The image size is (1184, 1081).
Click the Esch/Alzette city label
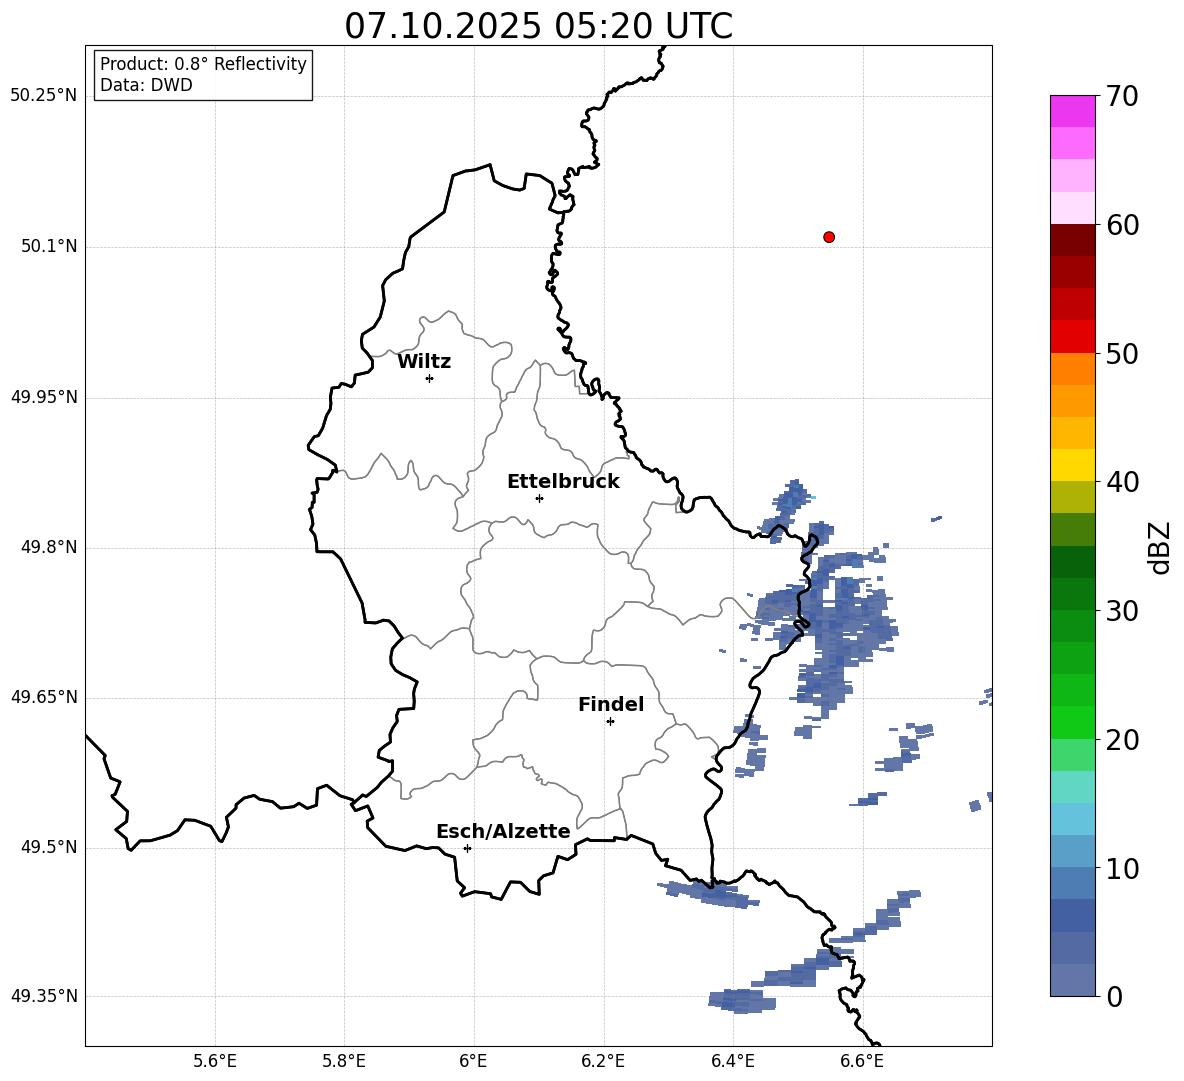coord(504,831)
